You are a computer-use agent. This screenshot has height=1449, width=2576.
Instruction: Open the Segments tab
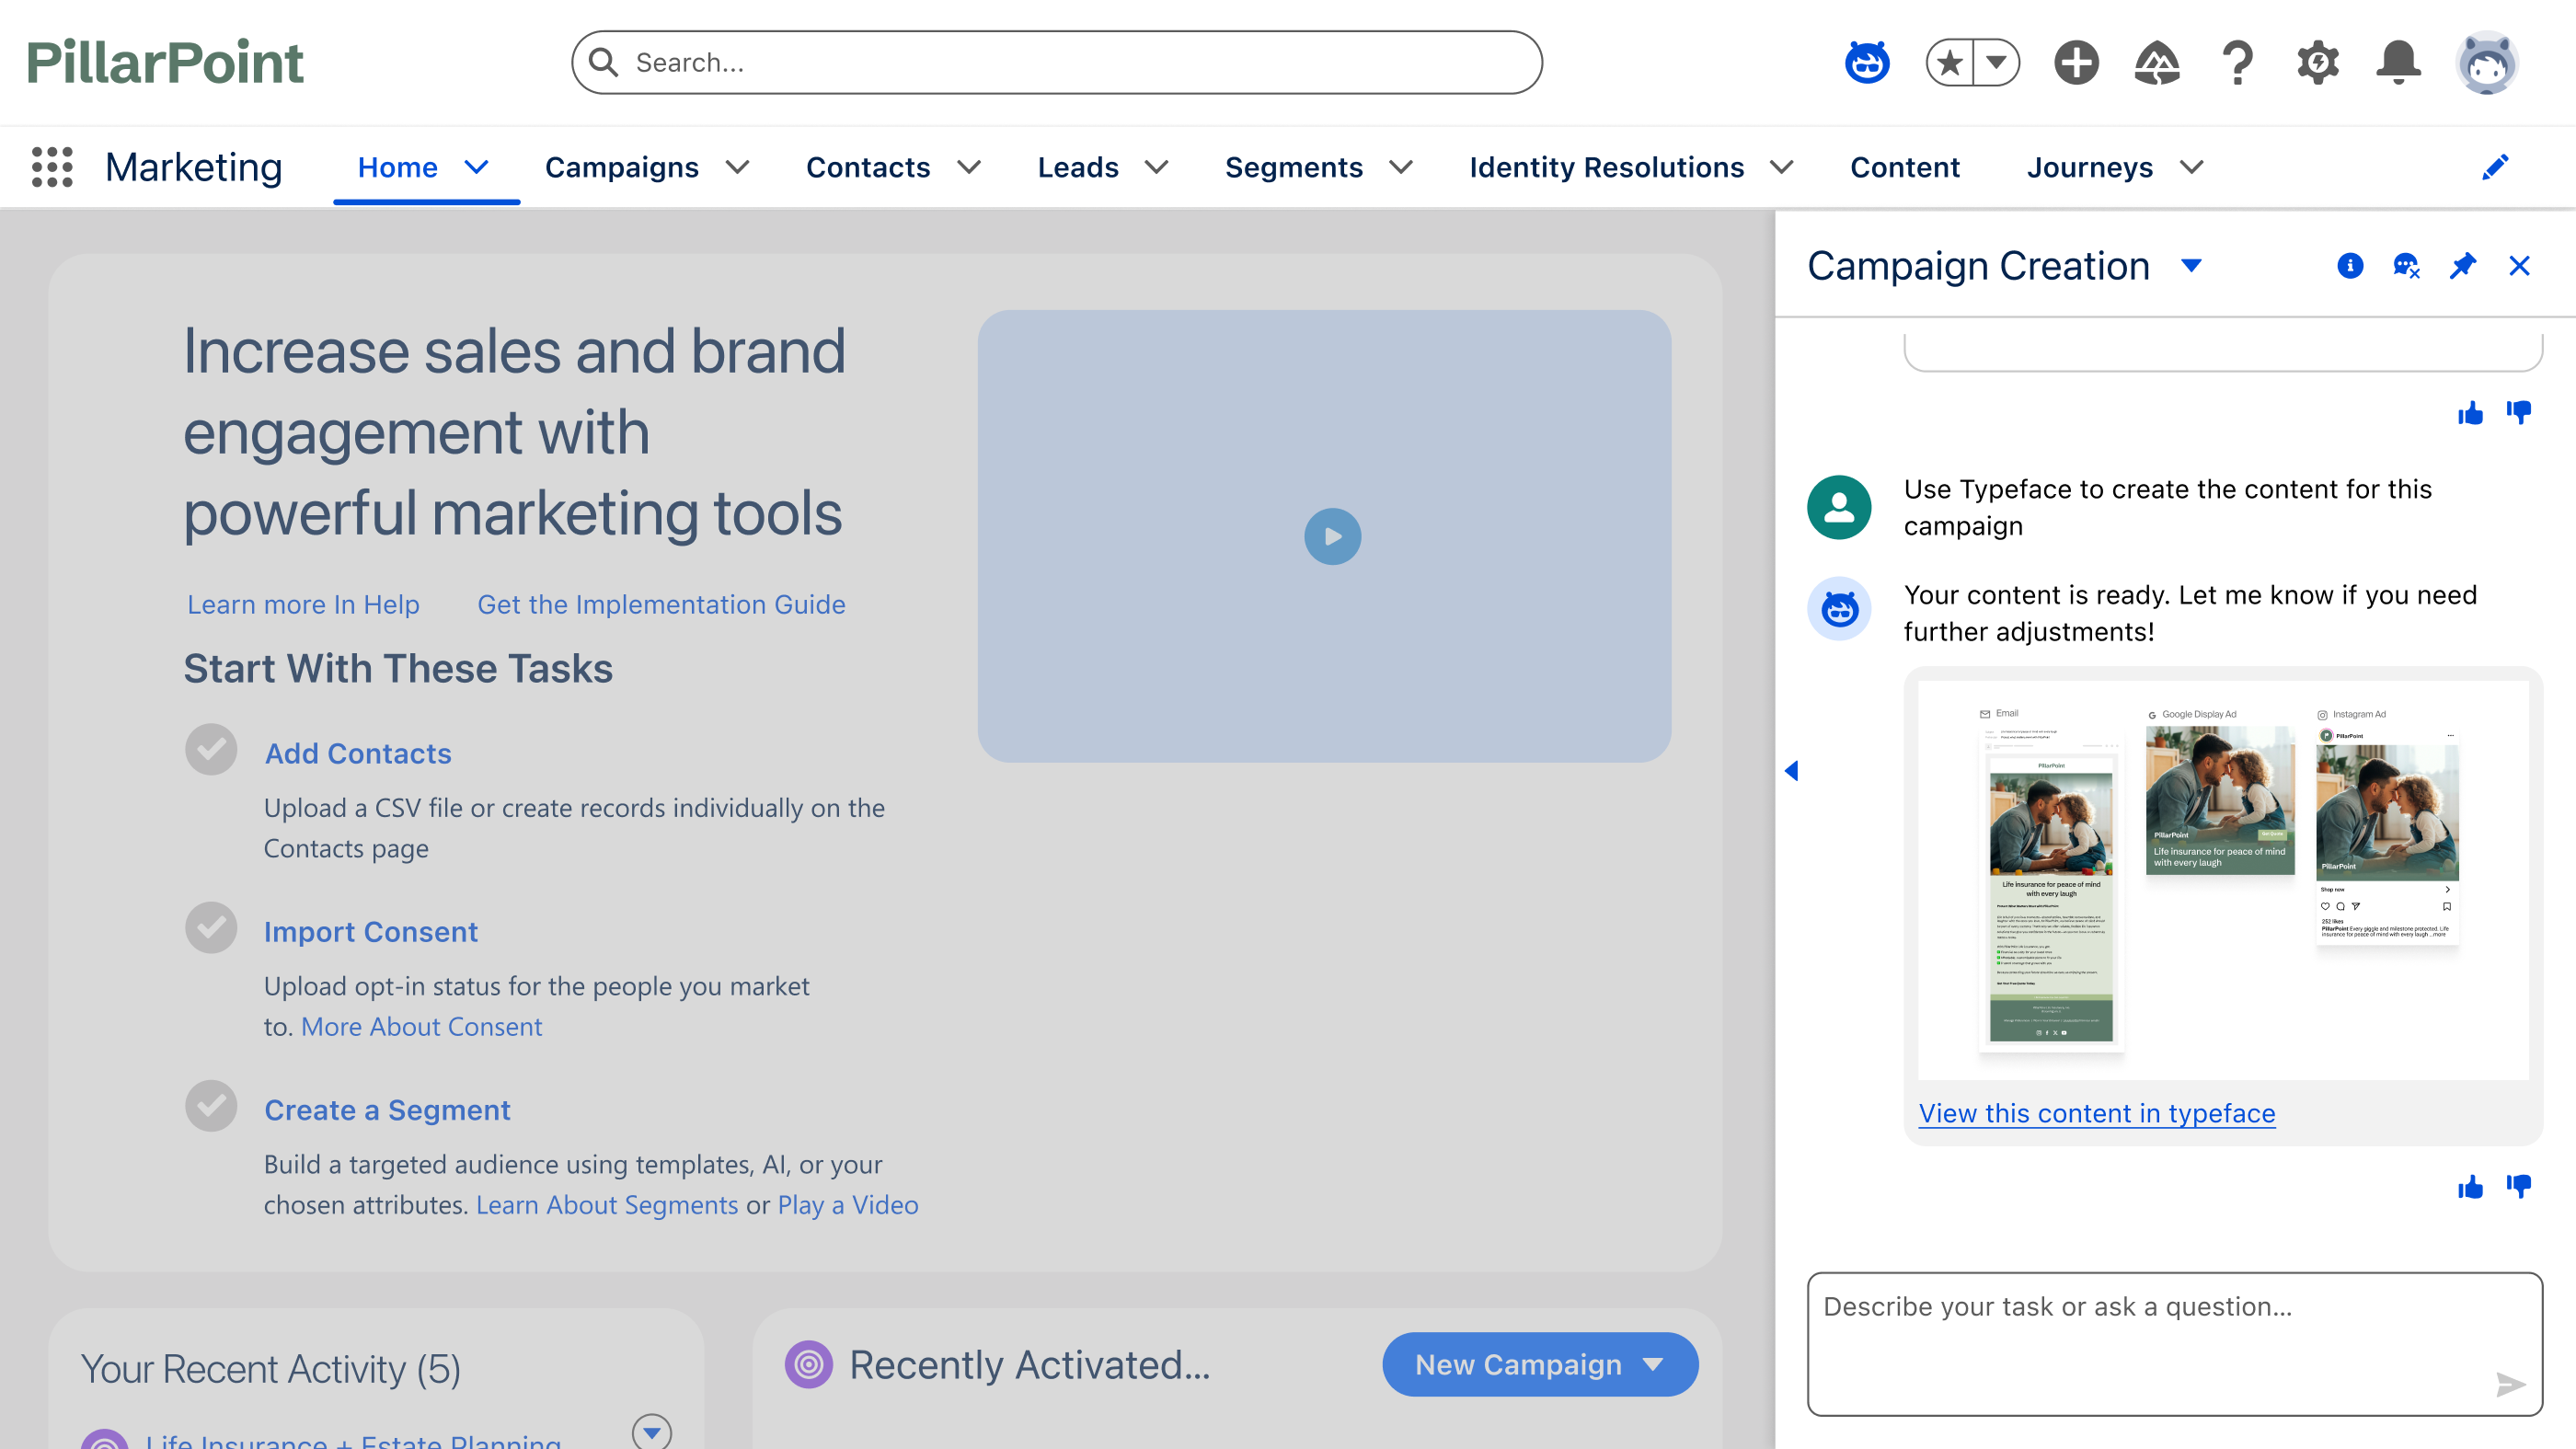(1293, 167)
